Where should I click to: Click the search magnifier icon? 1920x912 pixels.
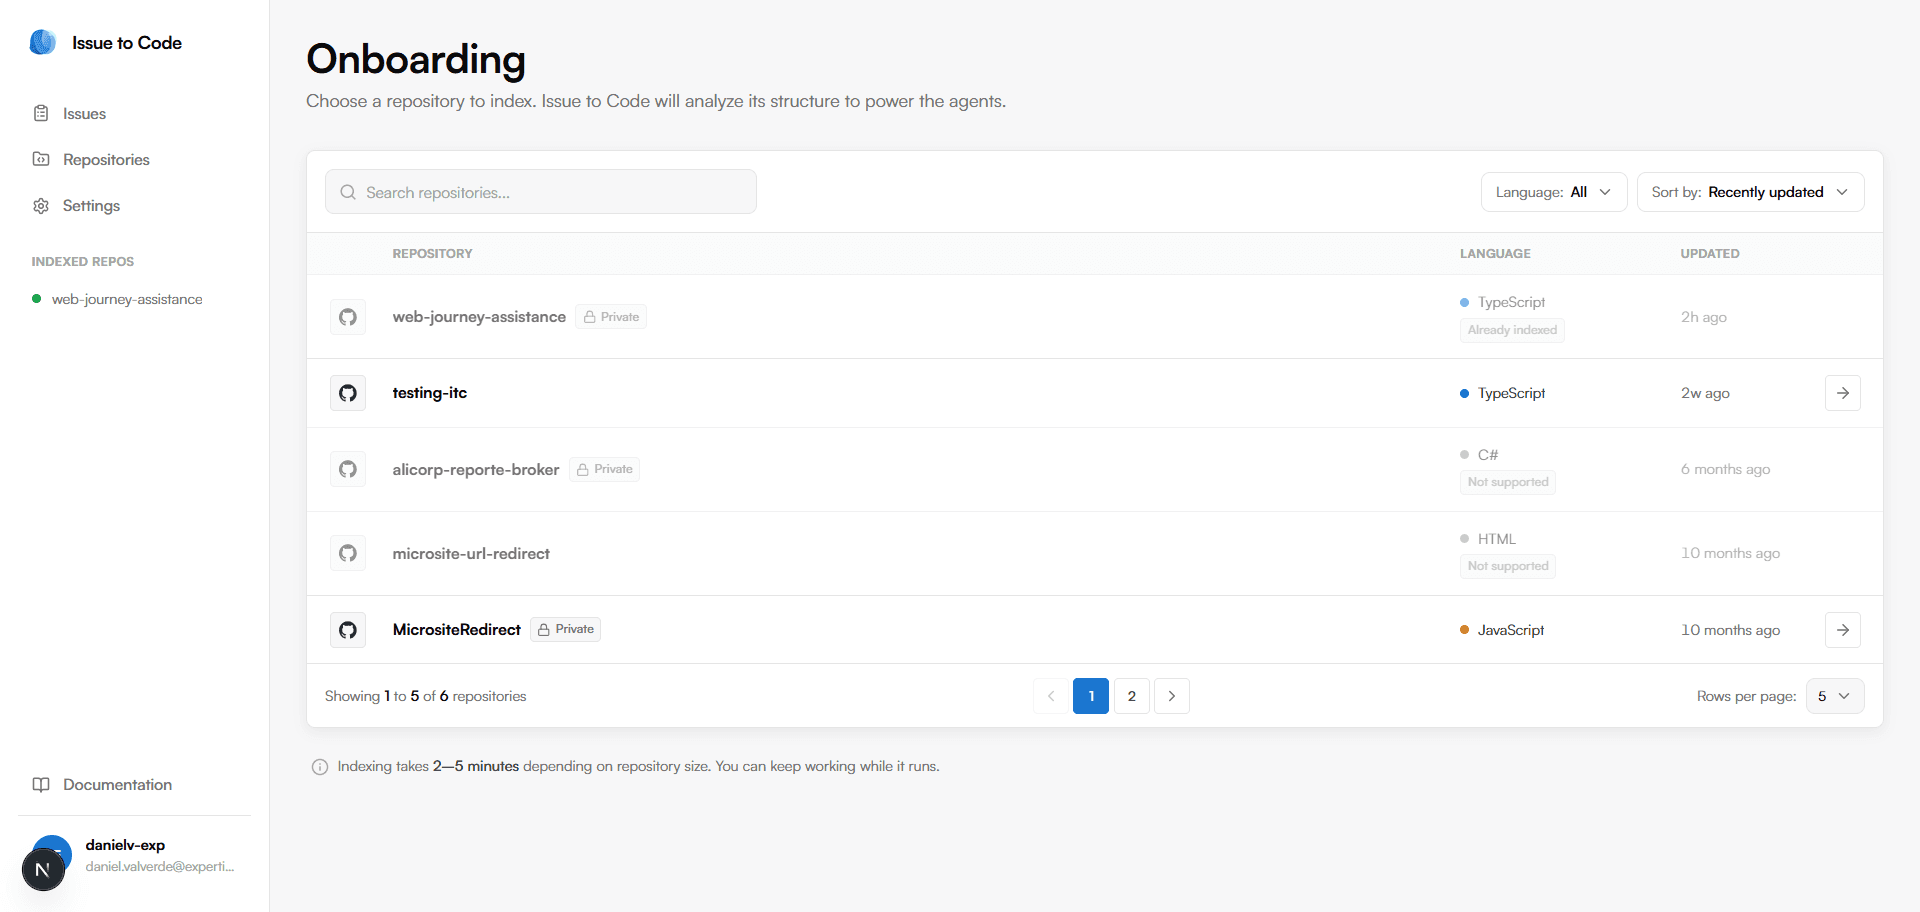click(348, 192)
